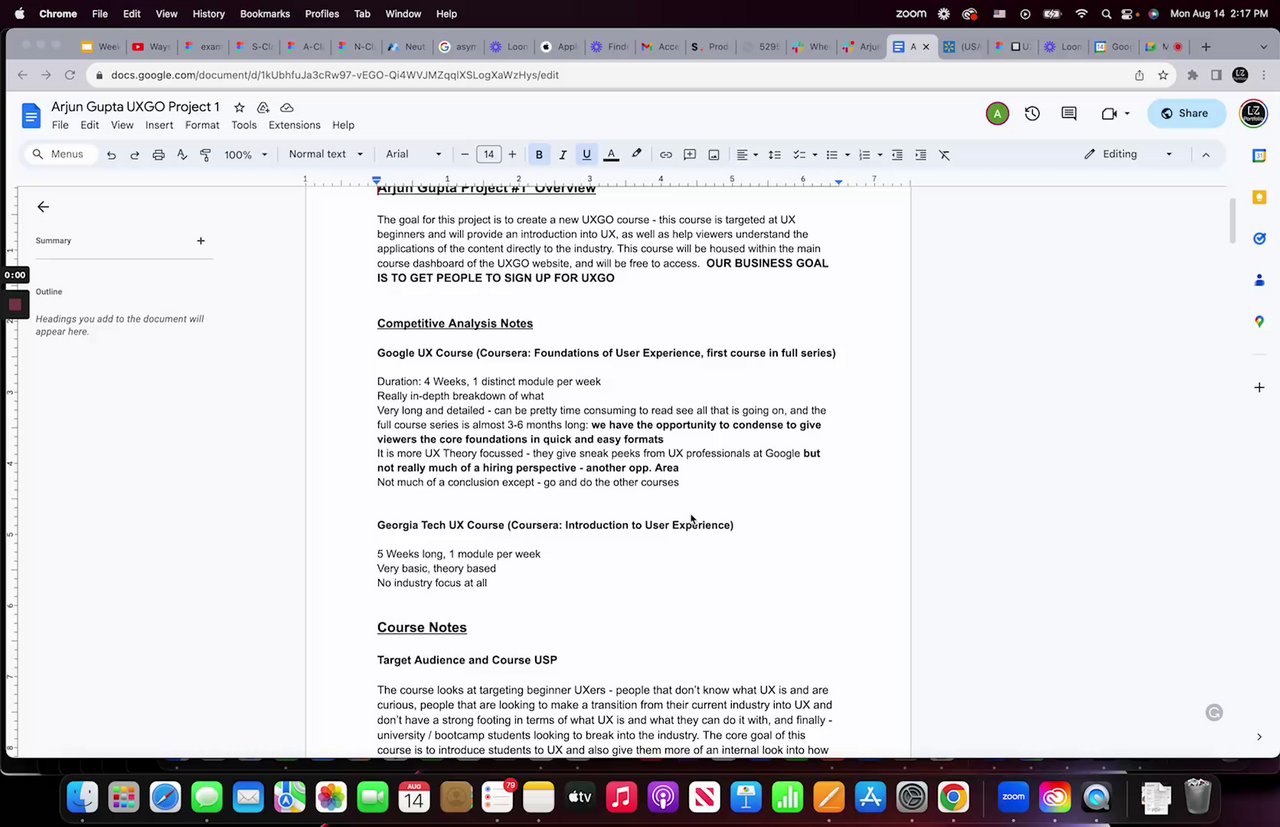Click Insert image toolbar icon
The image size is (1280, 827).
click(x=714, y=155)
